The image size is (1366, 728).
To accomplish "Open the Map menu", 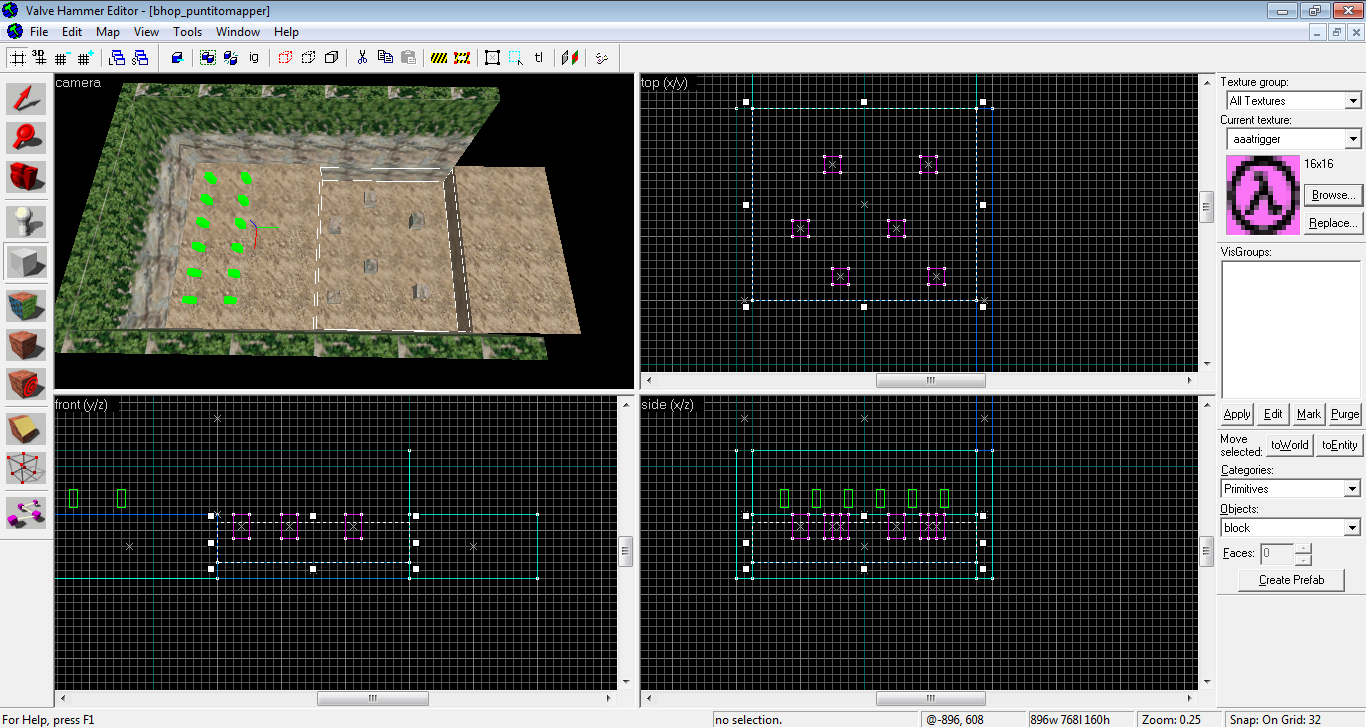I will click(108, 32).
